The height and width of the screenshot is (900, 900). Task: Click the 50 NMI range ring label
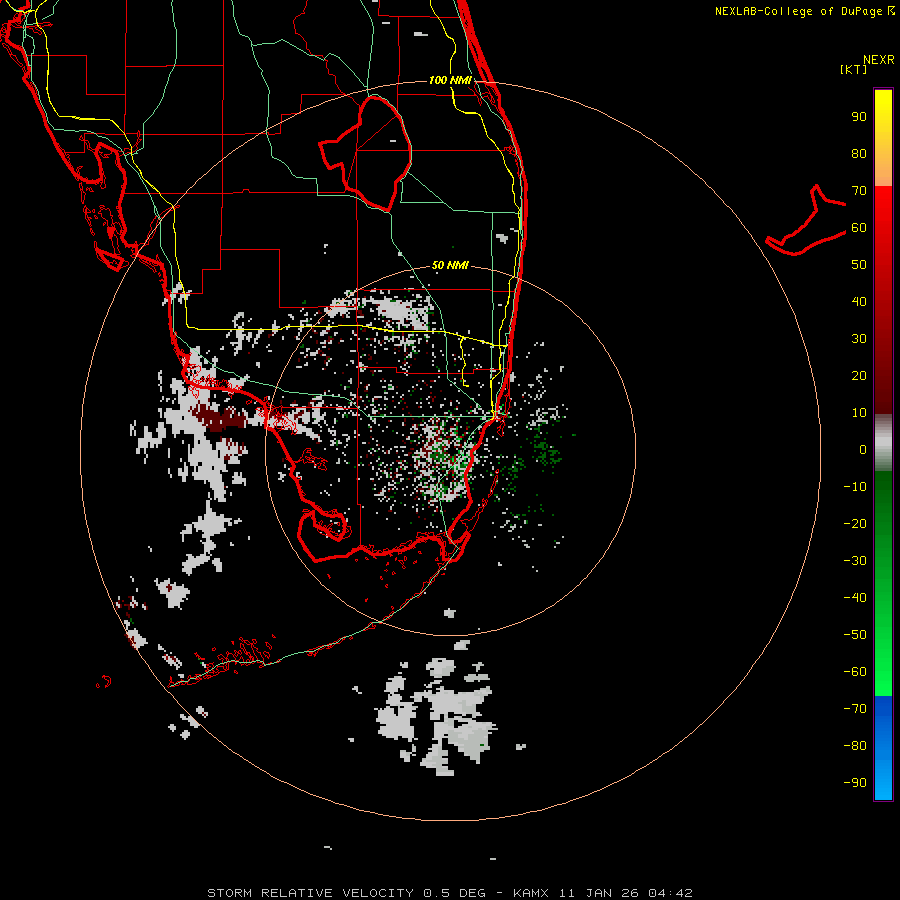[450, 265]
